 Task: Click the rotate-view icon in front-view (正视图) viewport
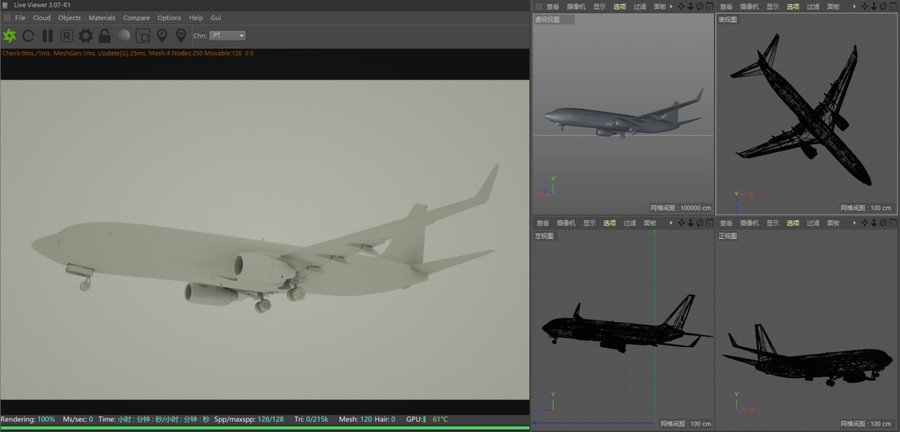coord(883,223)
